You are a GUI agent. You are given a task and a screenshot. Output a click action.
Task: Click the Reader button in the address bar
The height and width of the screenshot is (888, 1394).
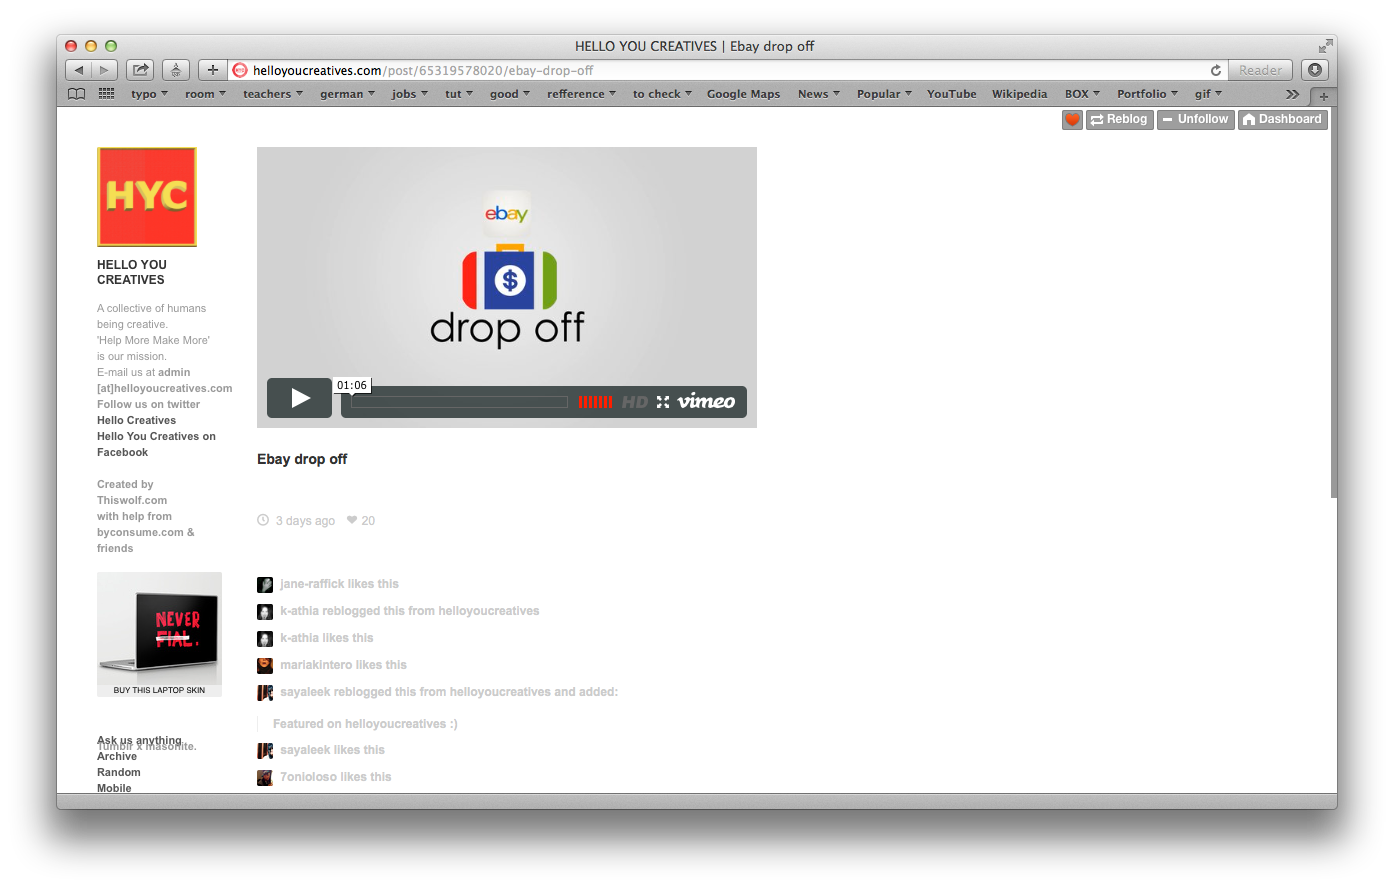[1260, 70]
